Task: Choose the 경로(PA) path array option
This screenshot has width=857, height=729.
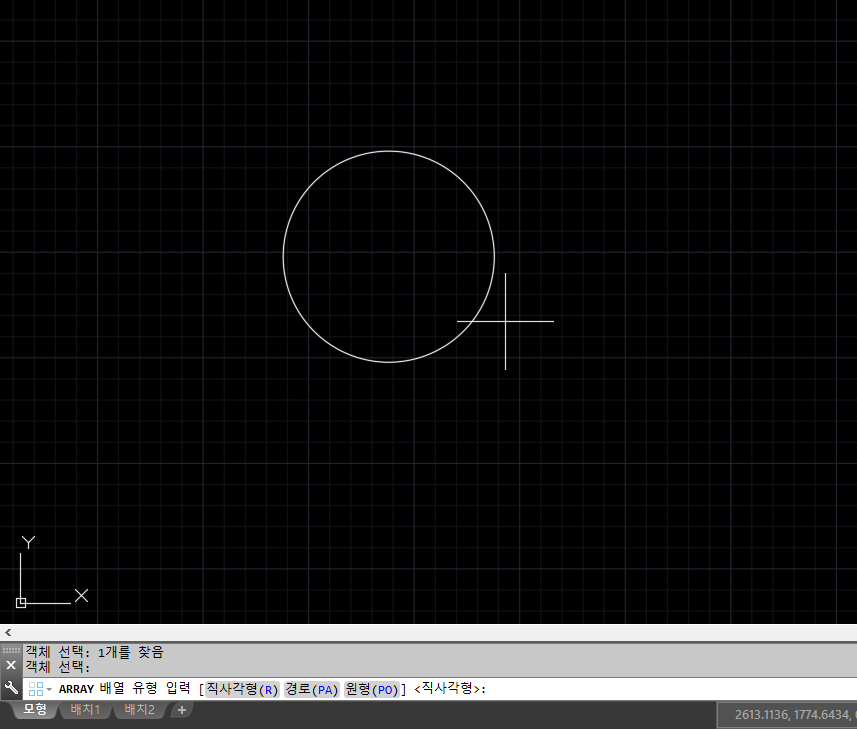Action: [312, 689]
